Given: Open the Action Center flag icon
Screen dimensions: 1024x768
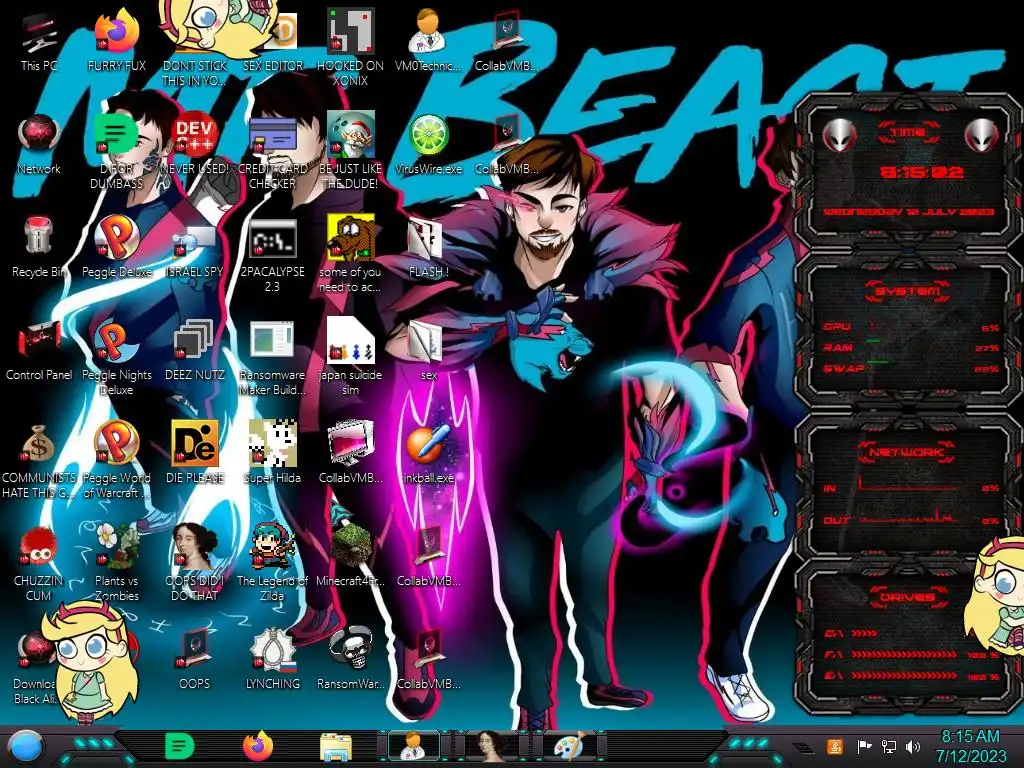Looking at the screenshot, I should 865,746.
